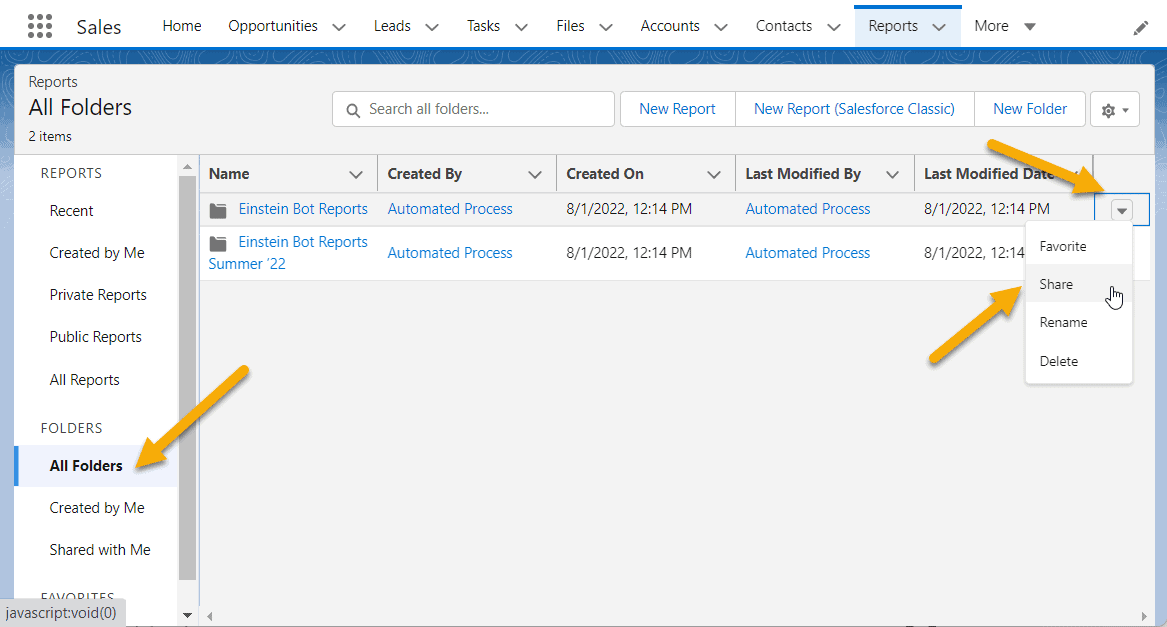Click the folder icon beside Einstein Bot Reports
Image resolution: width=1167 pixels, height=627 pixels.
(219, 209)
